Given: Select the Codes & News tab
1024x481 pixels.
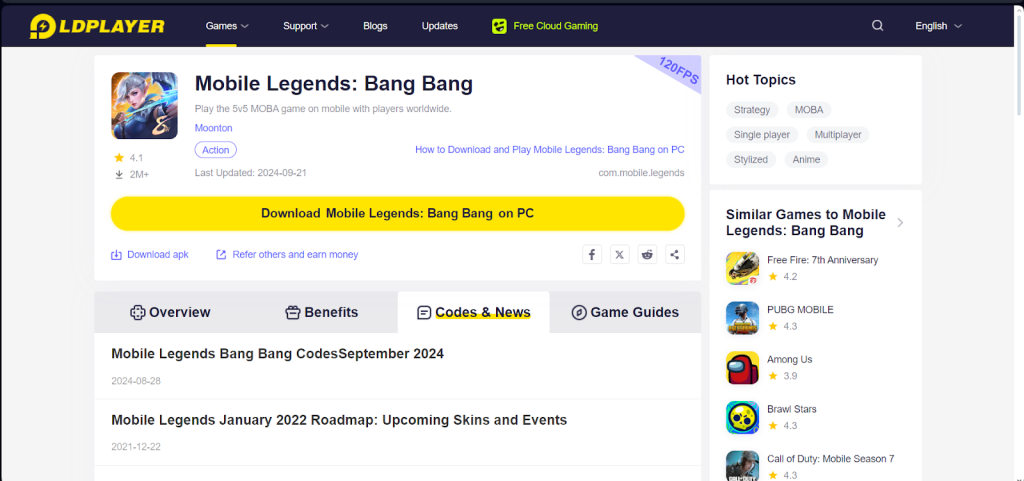Looking at the screenshot, I should point(473,312).
